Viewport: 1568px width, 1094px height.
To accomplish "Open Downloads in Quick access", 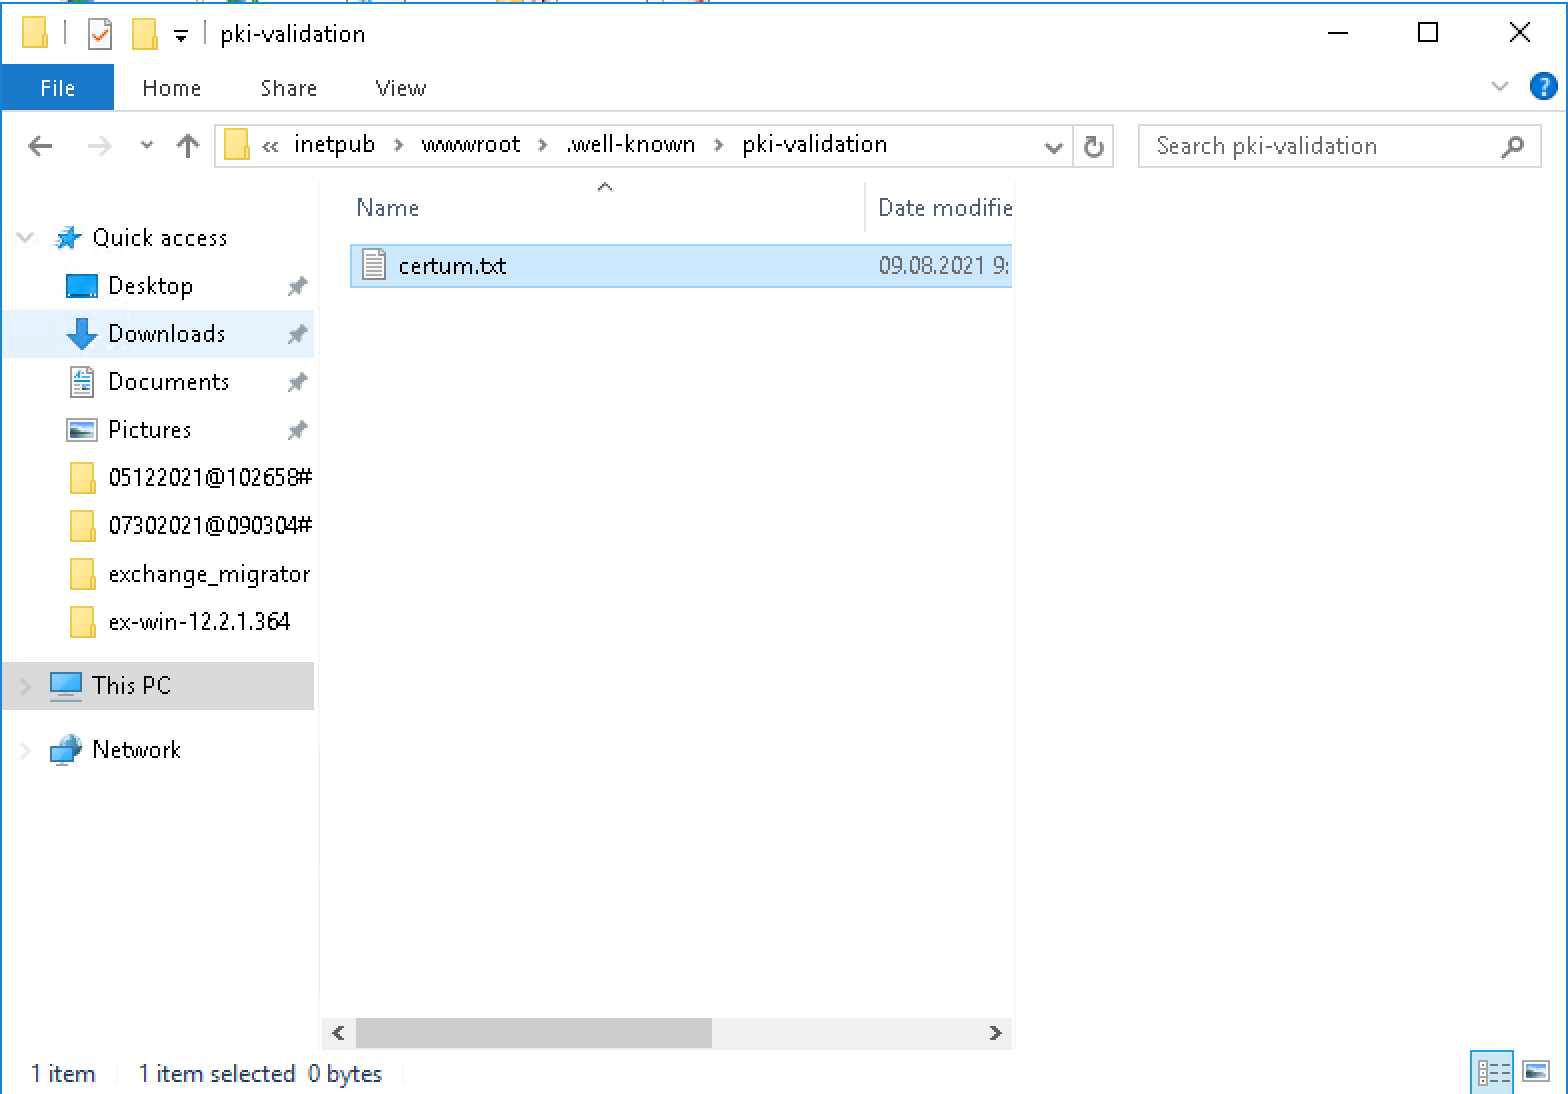I will (167, 334).
